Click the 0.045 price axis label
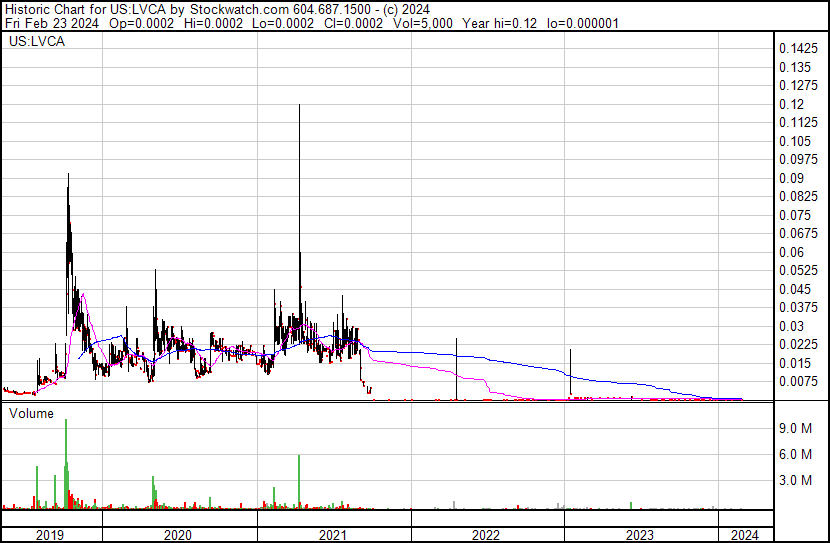The image size is (830, 543). pos(795,289)
